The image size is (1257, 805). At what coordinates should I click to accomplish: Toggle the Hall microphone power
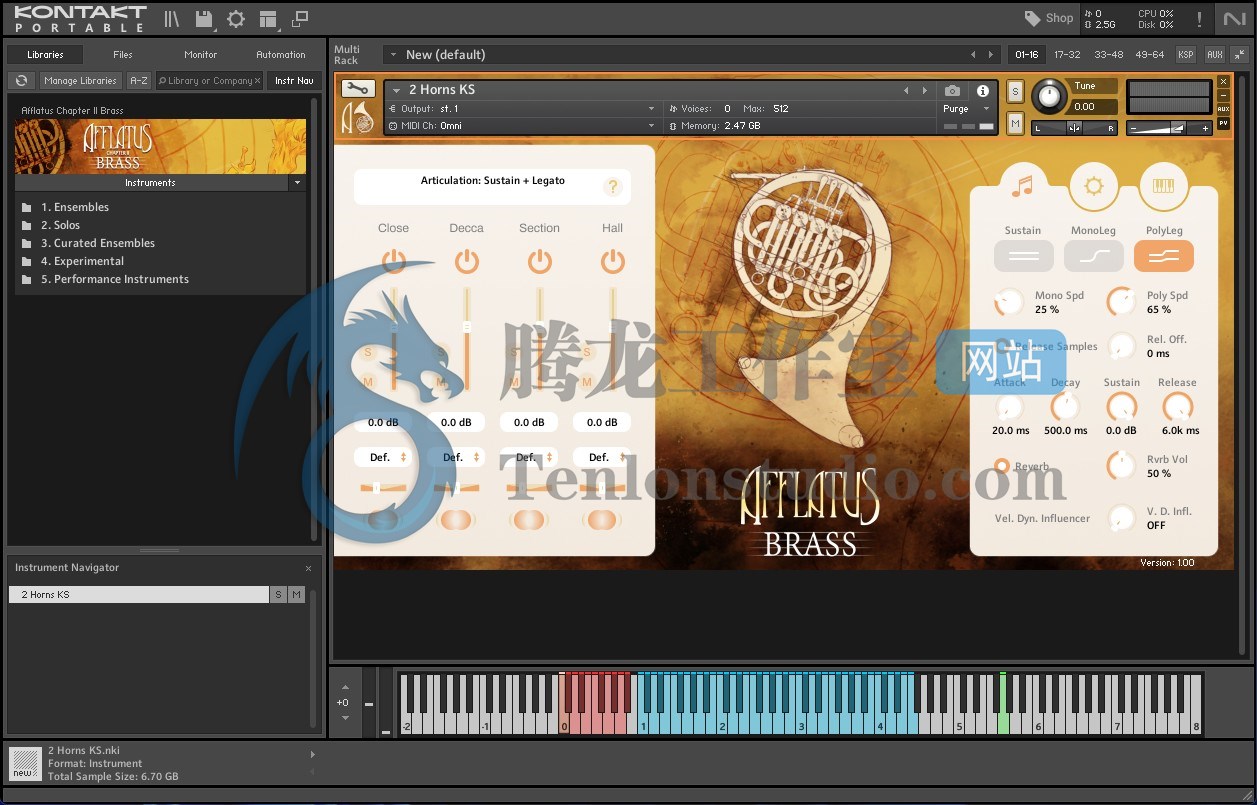[x=613, y=262]
